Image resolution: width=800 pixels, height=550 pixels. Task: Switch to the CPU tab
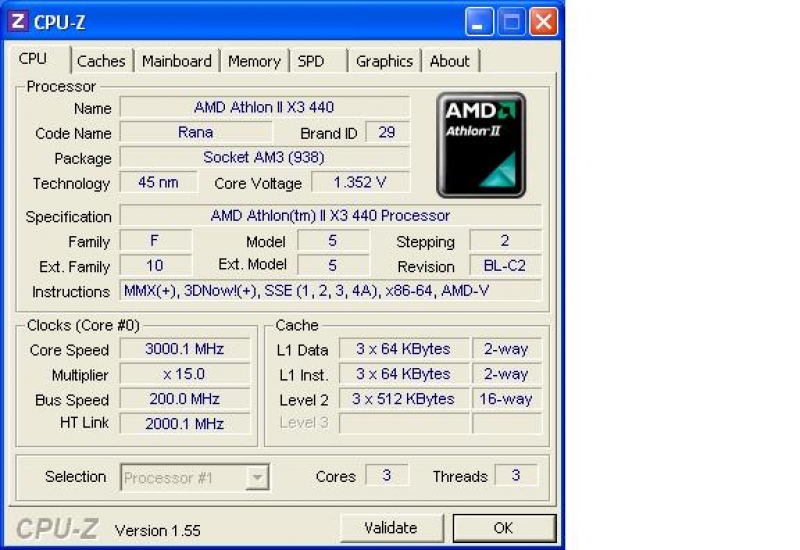39,59
